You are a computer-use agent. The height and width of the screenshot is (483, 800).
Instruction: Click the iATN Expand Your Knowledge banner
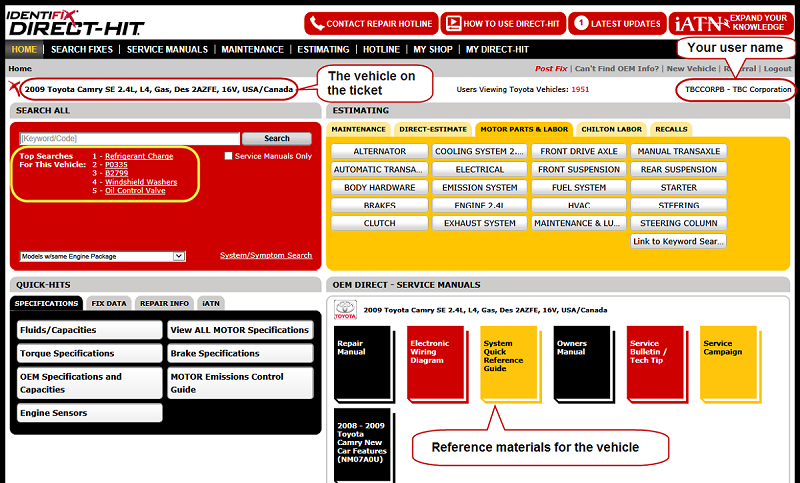[731, 23]
